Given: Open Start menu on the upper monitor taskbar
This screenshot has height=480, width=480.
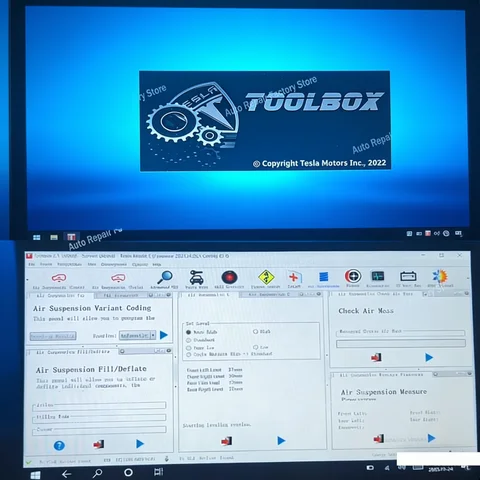Looking at the screenshot, I should (x=37, y=237).
